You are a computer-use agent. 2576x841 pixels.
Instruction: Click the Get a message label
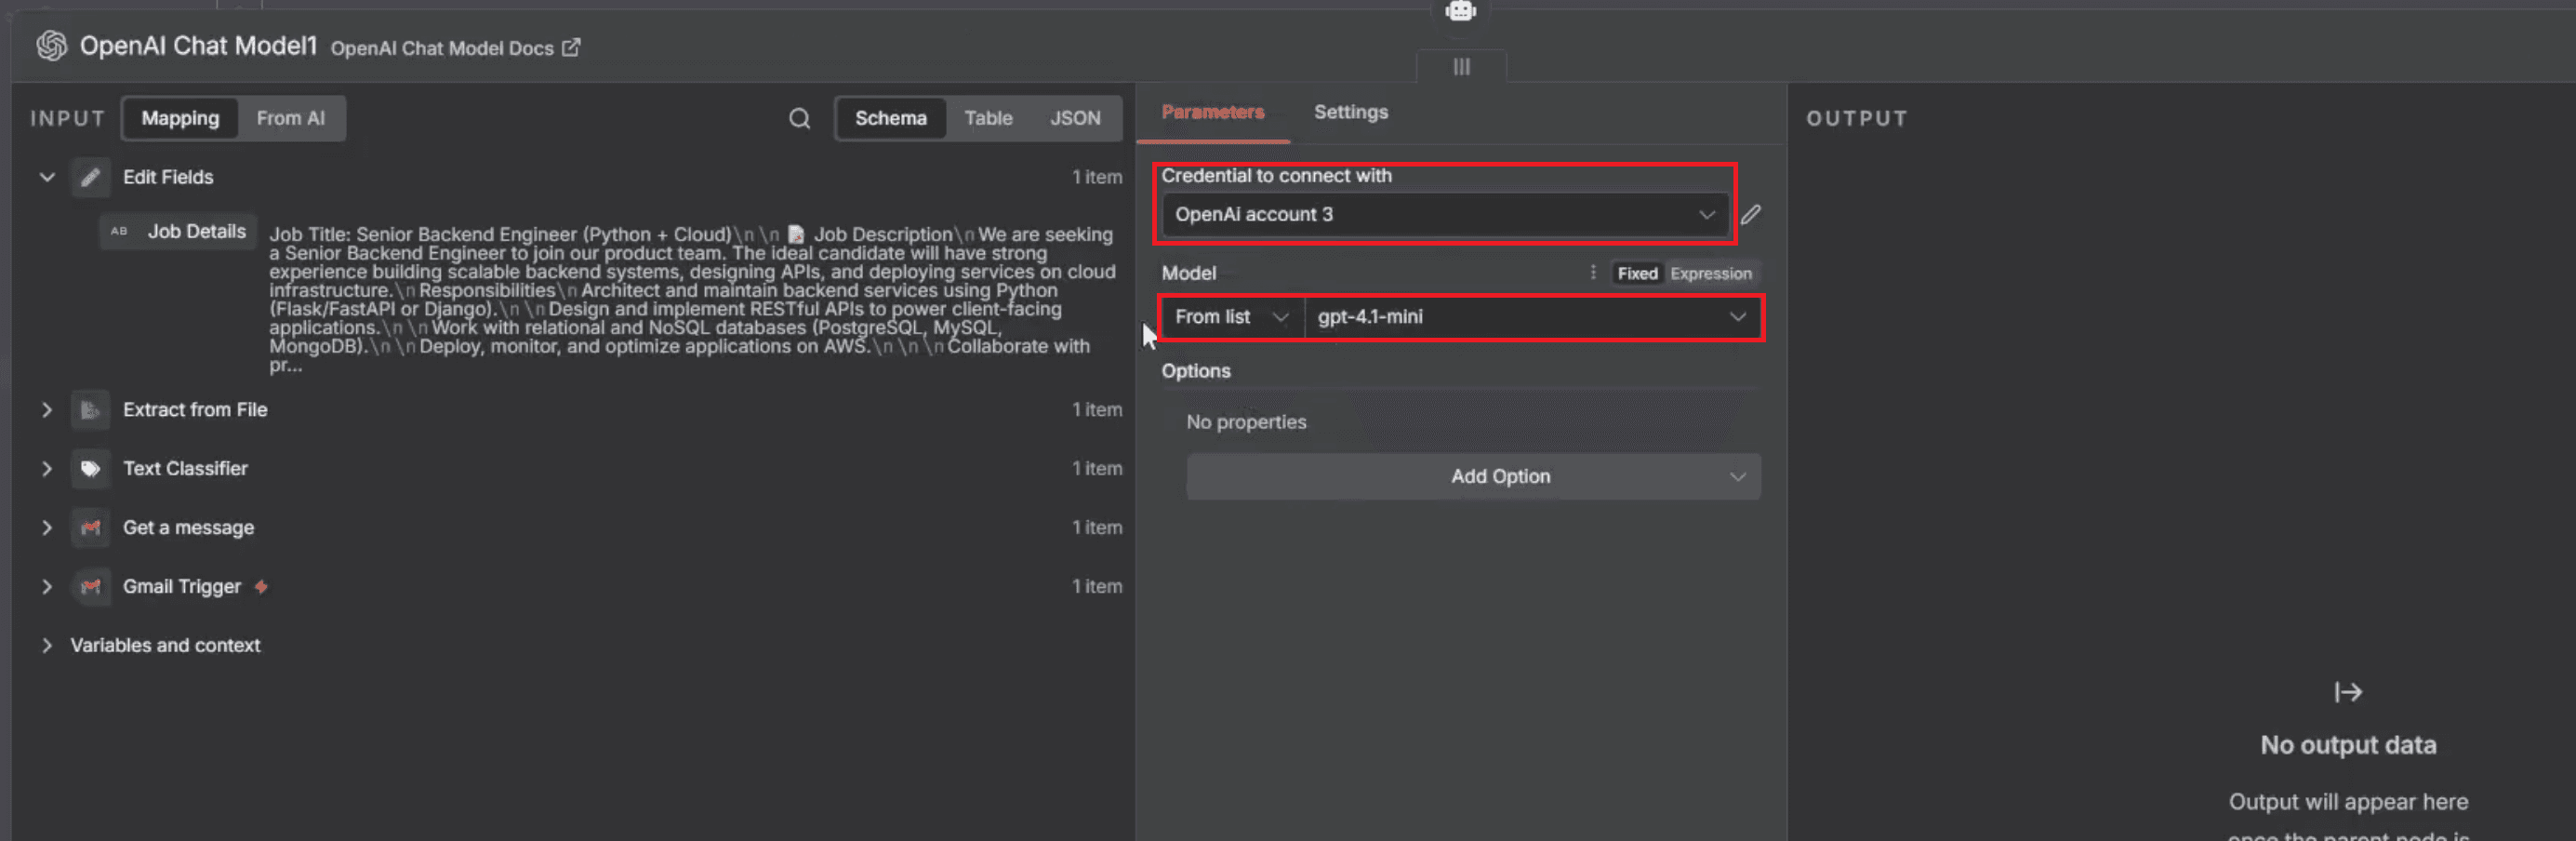pyautogui.click(x=188, y=528)
